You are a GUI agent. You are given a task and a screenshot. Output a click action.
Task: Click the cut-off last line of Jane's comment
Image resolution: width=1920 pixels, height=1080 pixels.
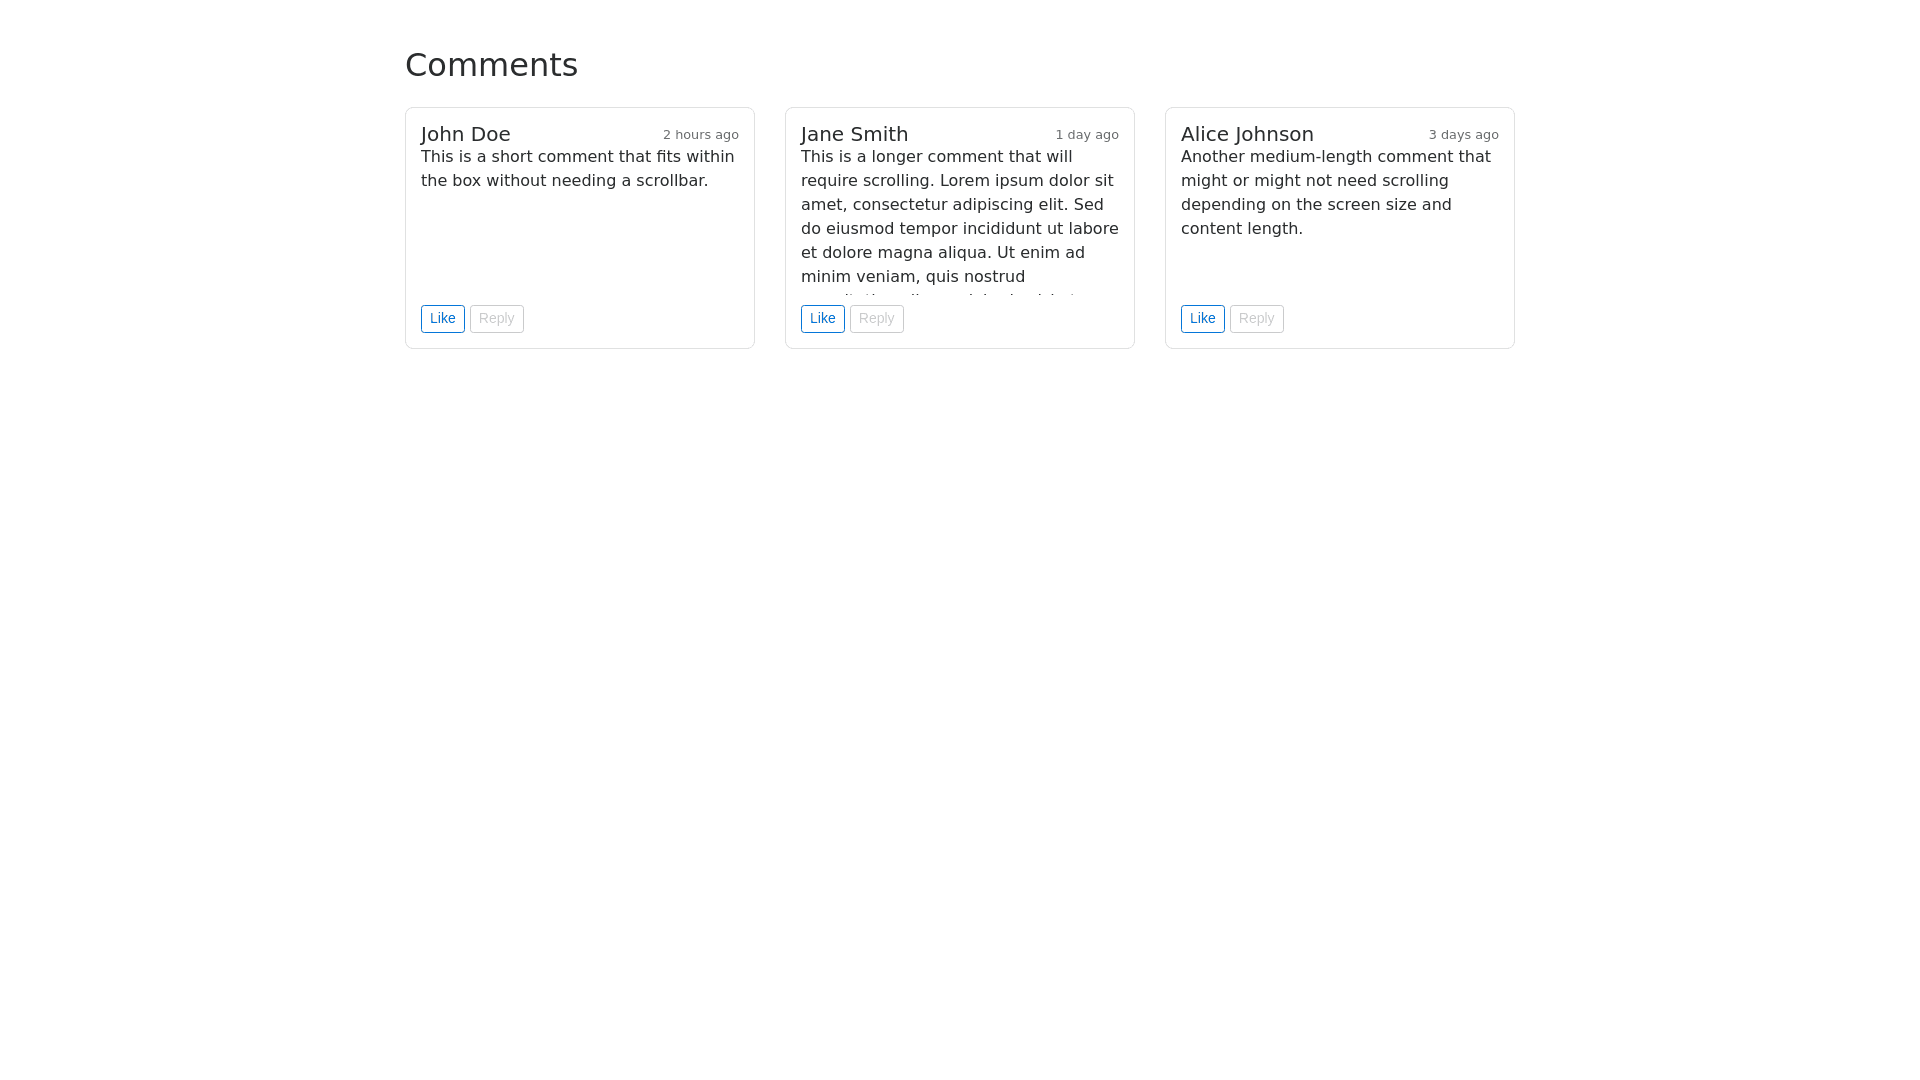pyautogui.click(x=940, y=298)
